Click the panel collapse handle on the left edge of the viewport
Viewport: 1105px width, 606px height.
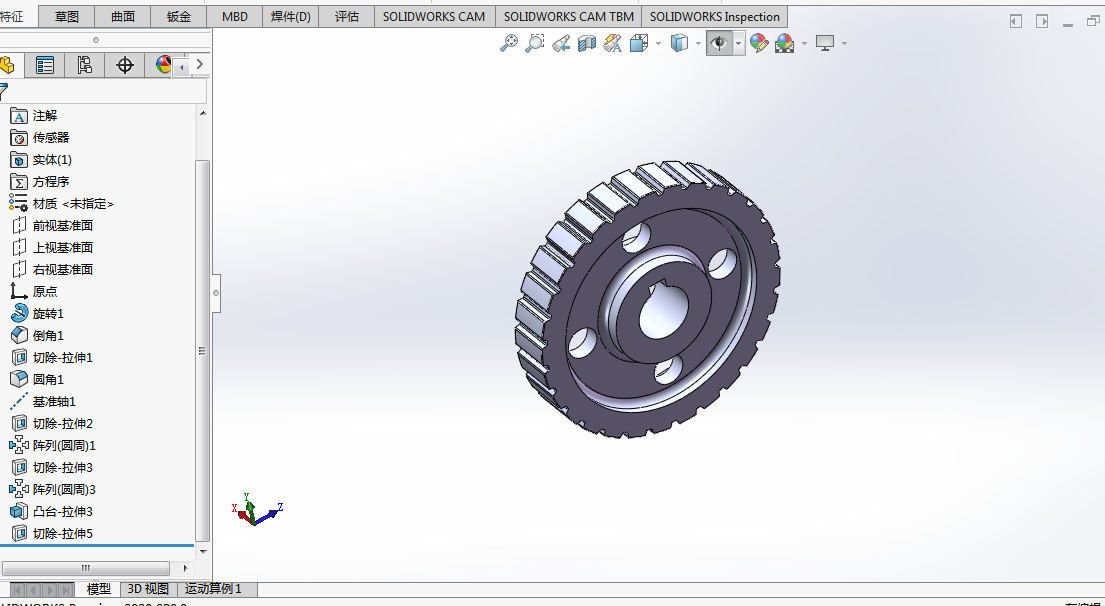[216, 292]
